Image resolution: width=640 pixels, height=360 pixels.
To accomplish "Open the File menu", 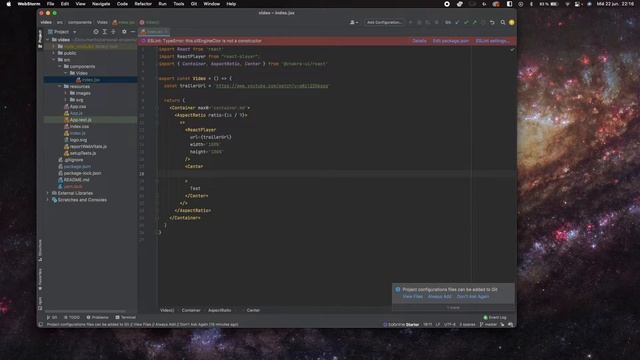I will coord(50,4).
